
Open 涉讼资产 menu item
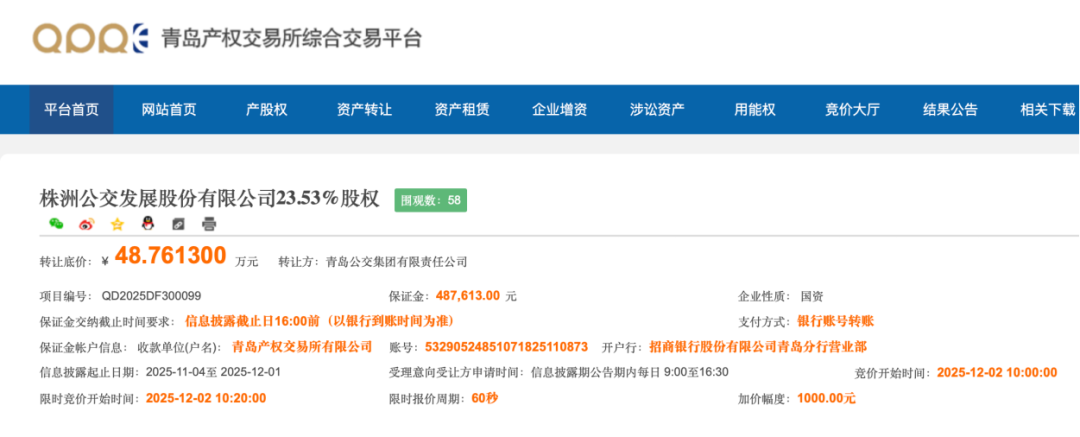click(x=657, y=109)
